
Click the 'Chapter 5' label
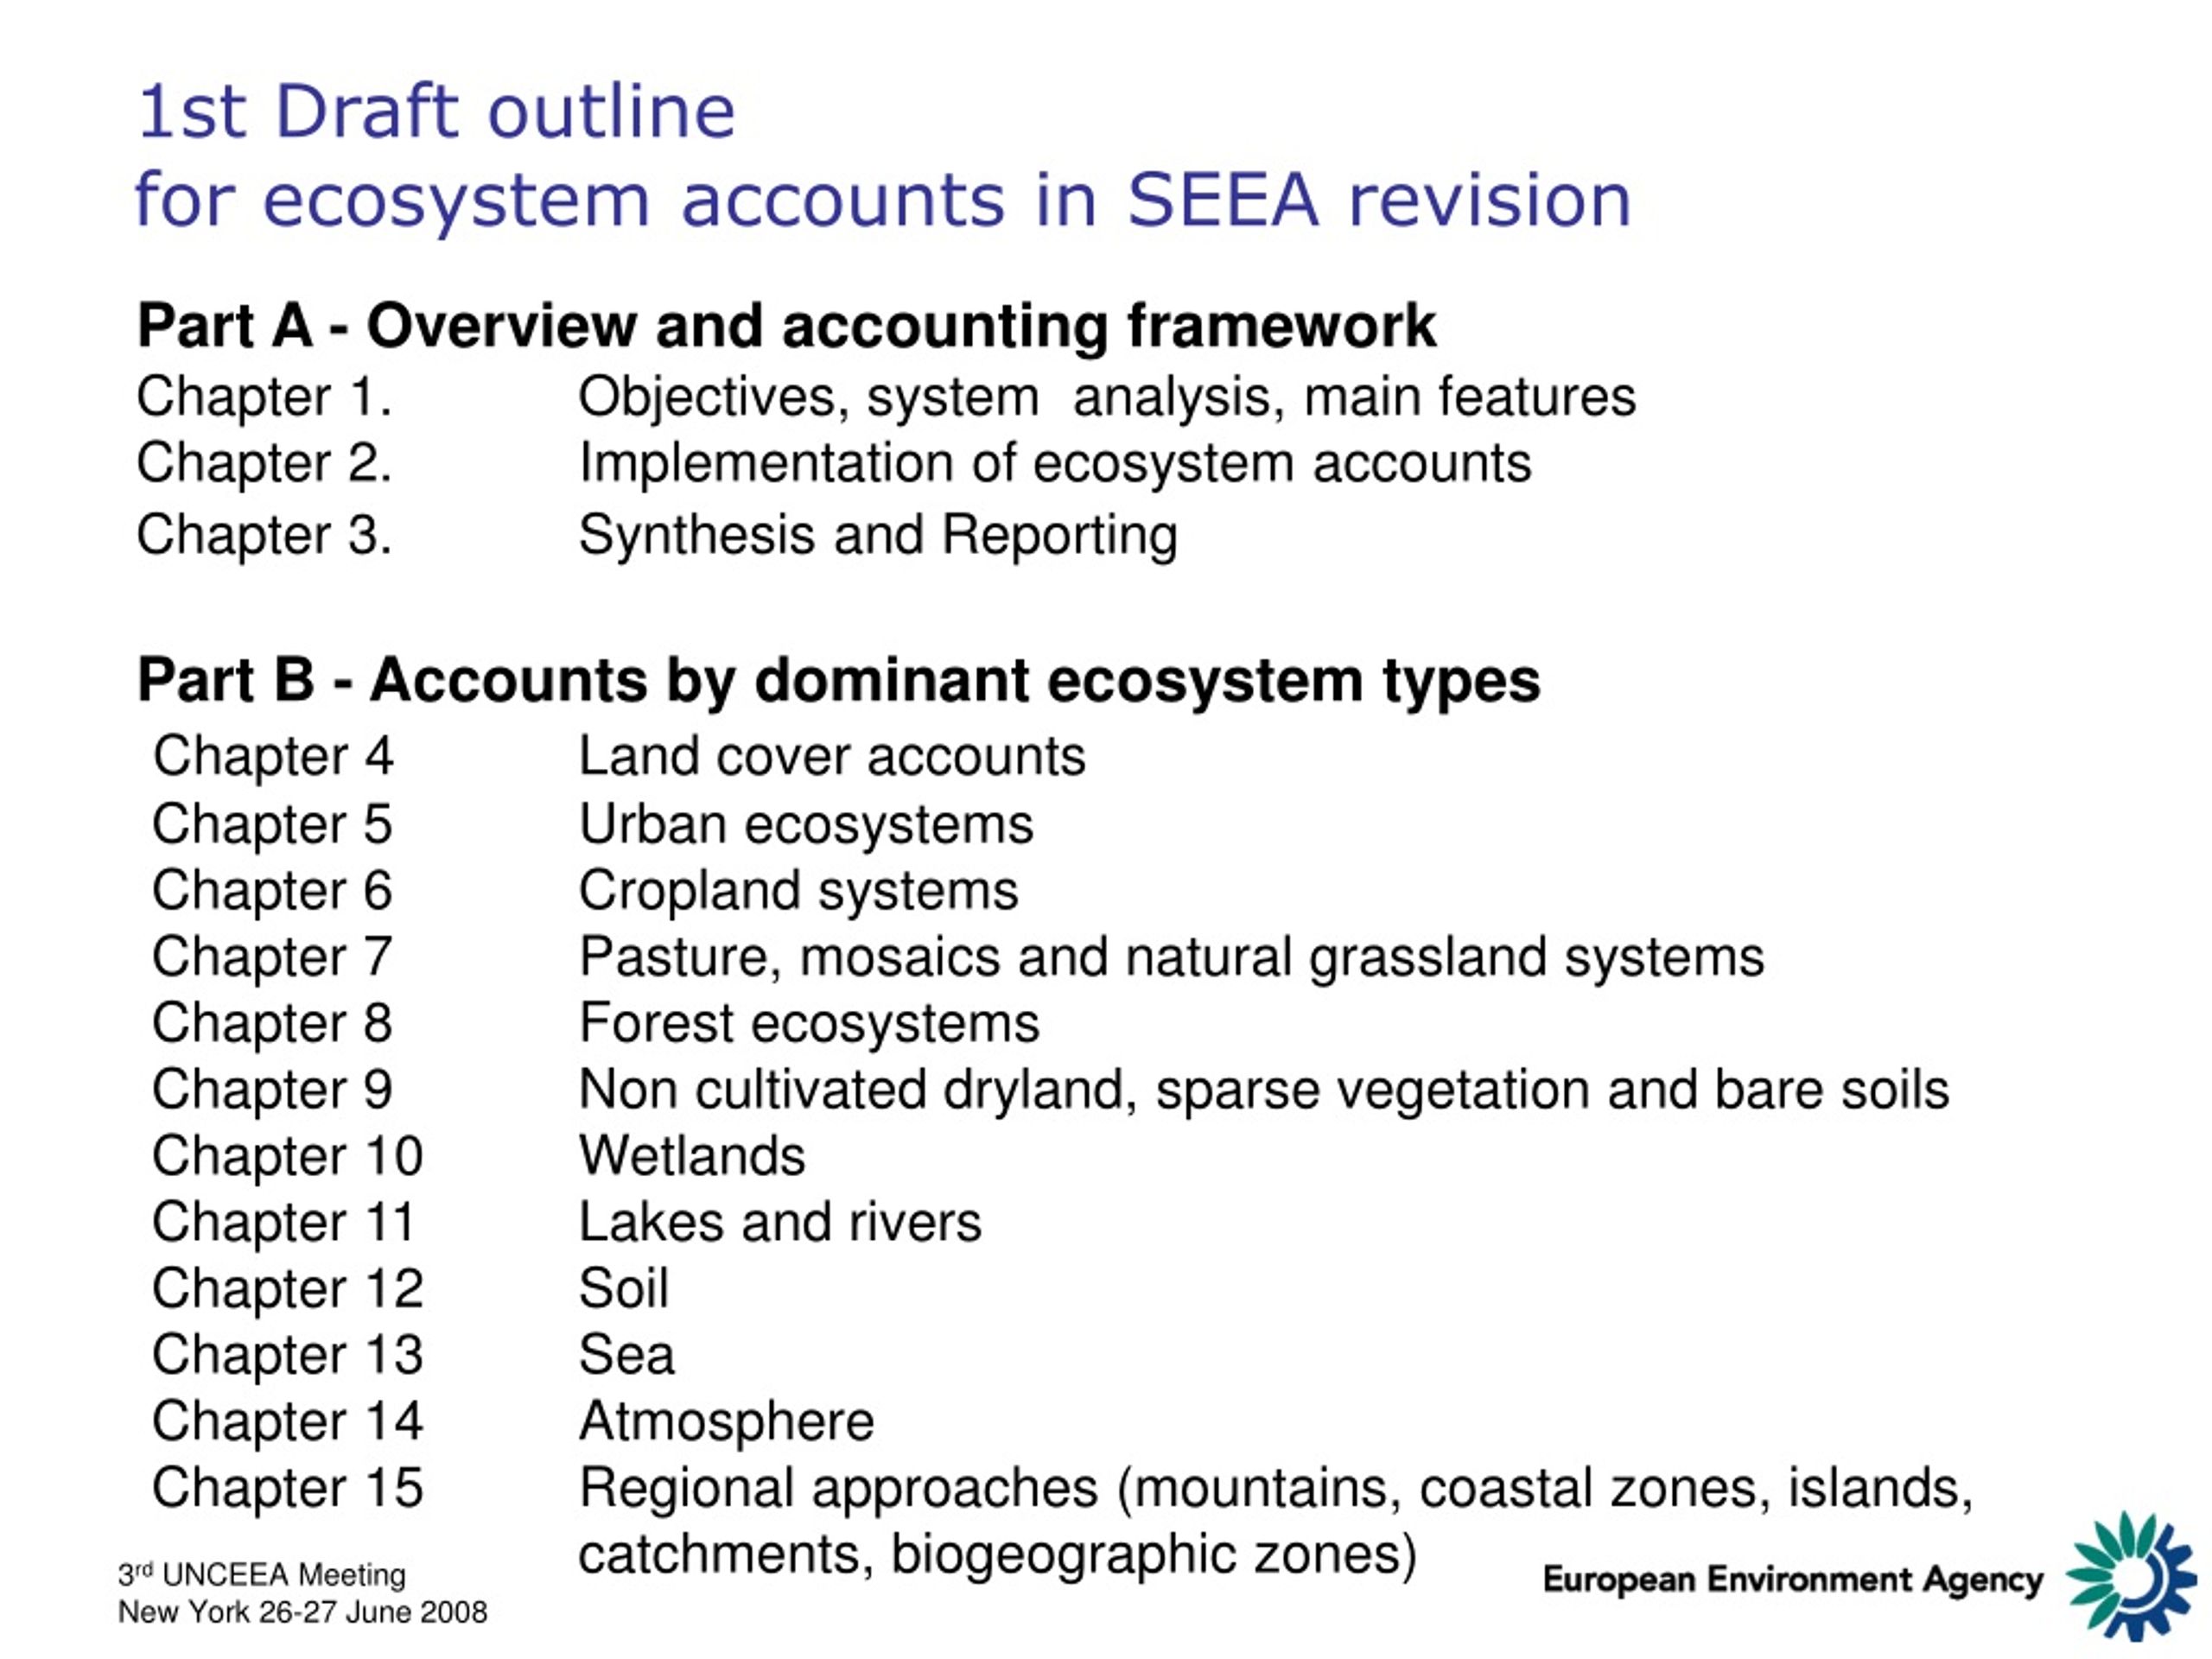coord(272,825)
